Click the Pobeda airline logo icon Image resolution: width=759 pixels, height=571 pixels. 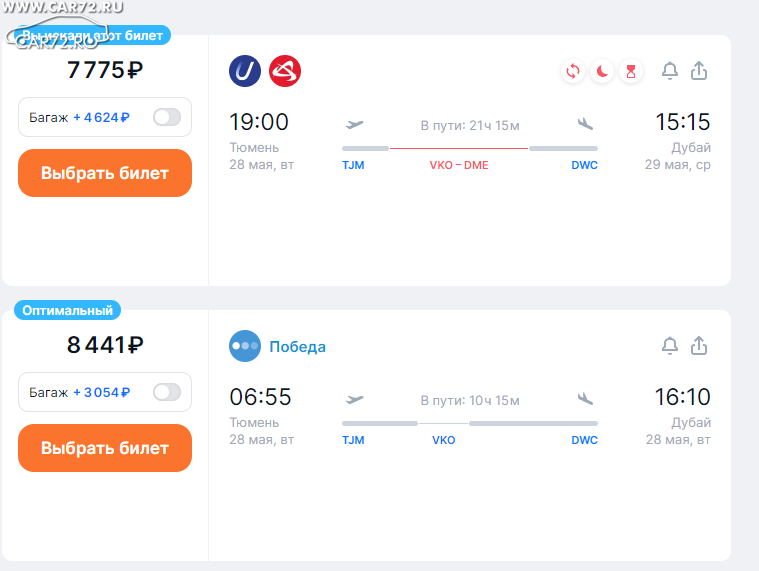(244, 346)
